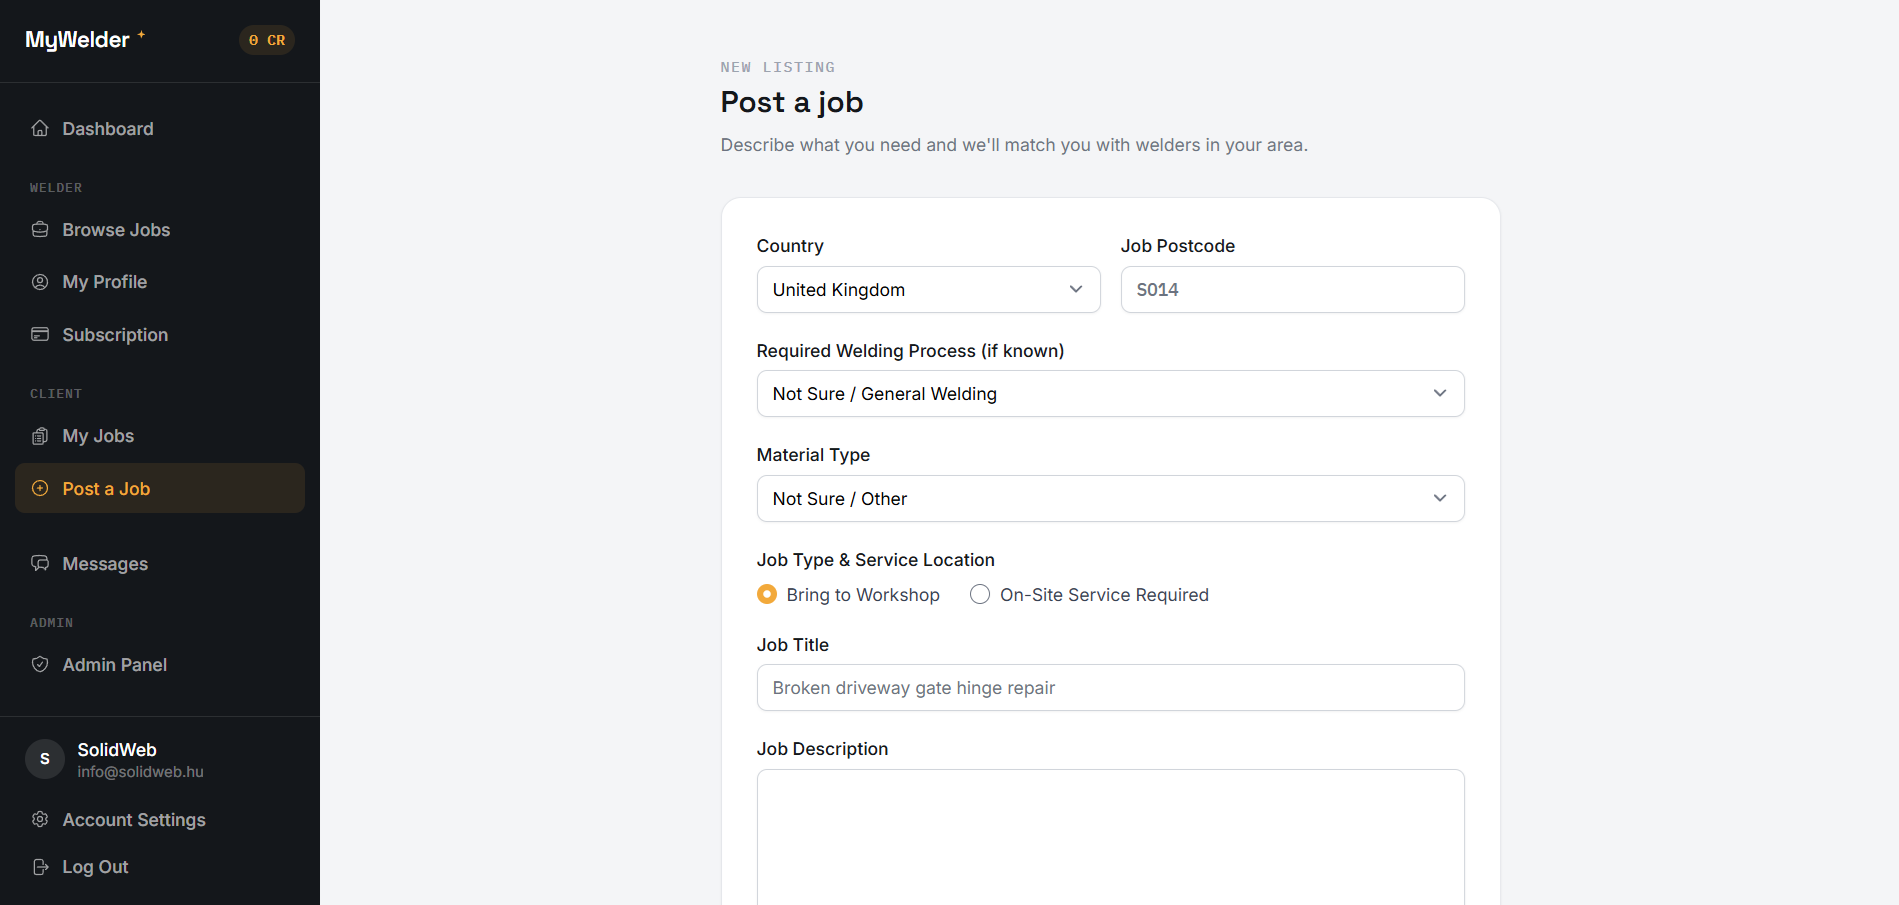Click the My Jobs clipboard icon
The image size is (1899, 905).
40,436
